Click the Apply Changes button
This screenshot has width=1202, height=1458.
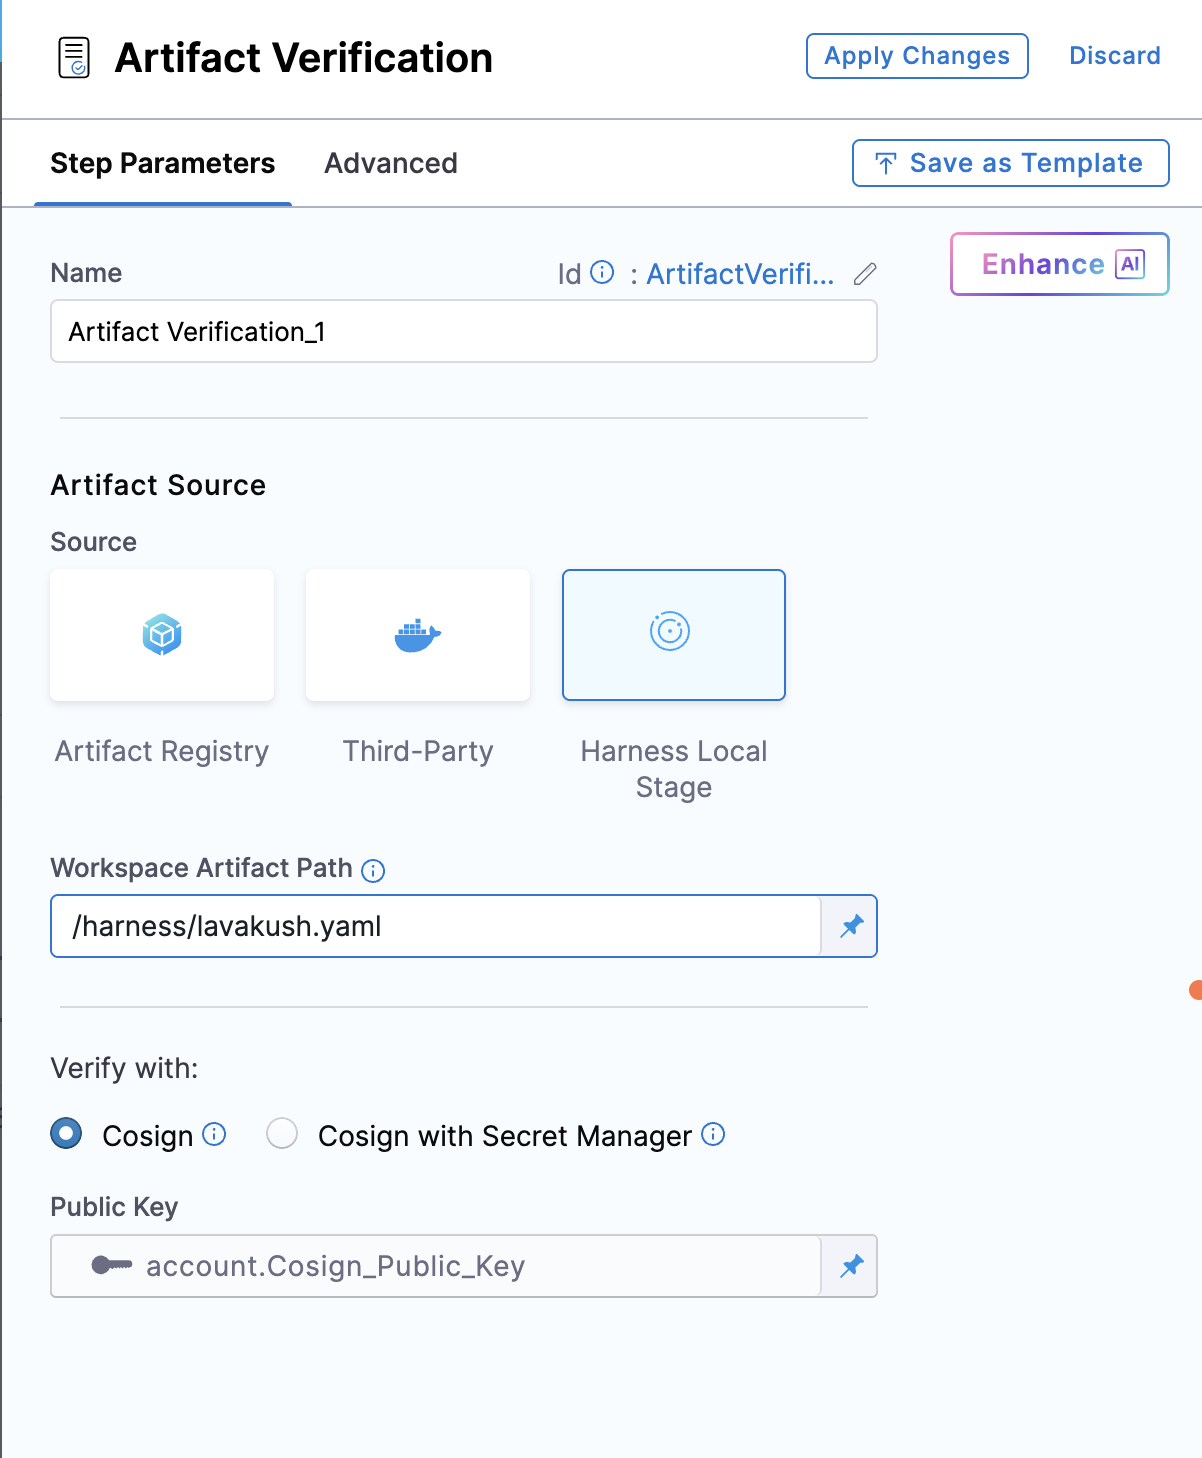point(917,56)
